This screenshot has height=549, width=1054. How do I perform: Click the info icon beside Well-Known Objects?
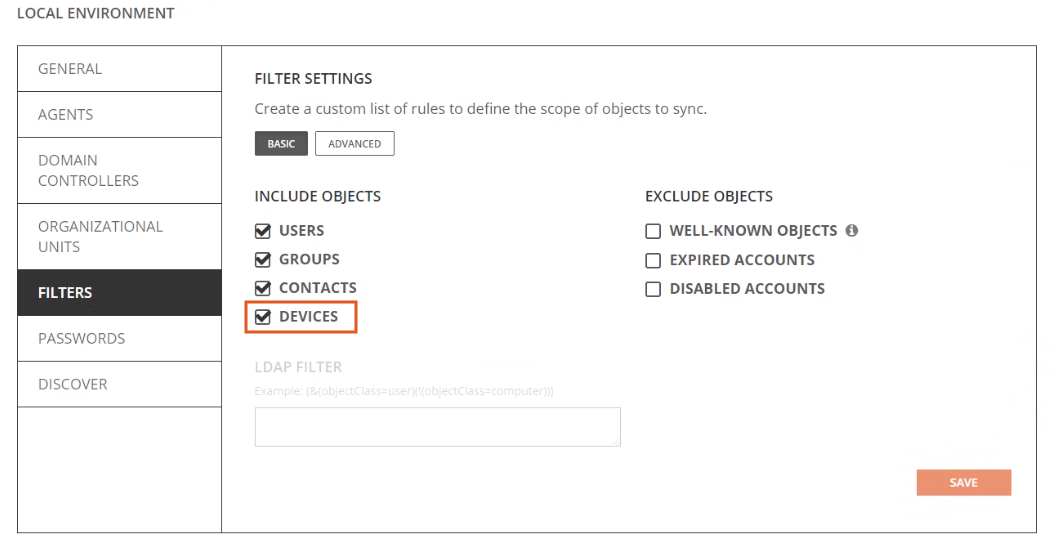pos(853,231)
